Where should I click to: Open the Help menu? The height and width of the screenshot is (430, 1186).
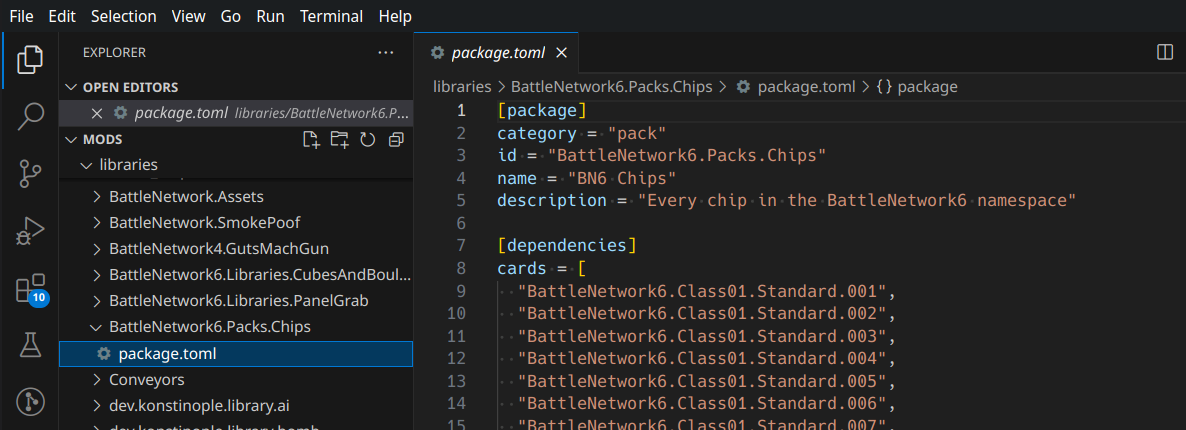coord(395,16)
